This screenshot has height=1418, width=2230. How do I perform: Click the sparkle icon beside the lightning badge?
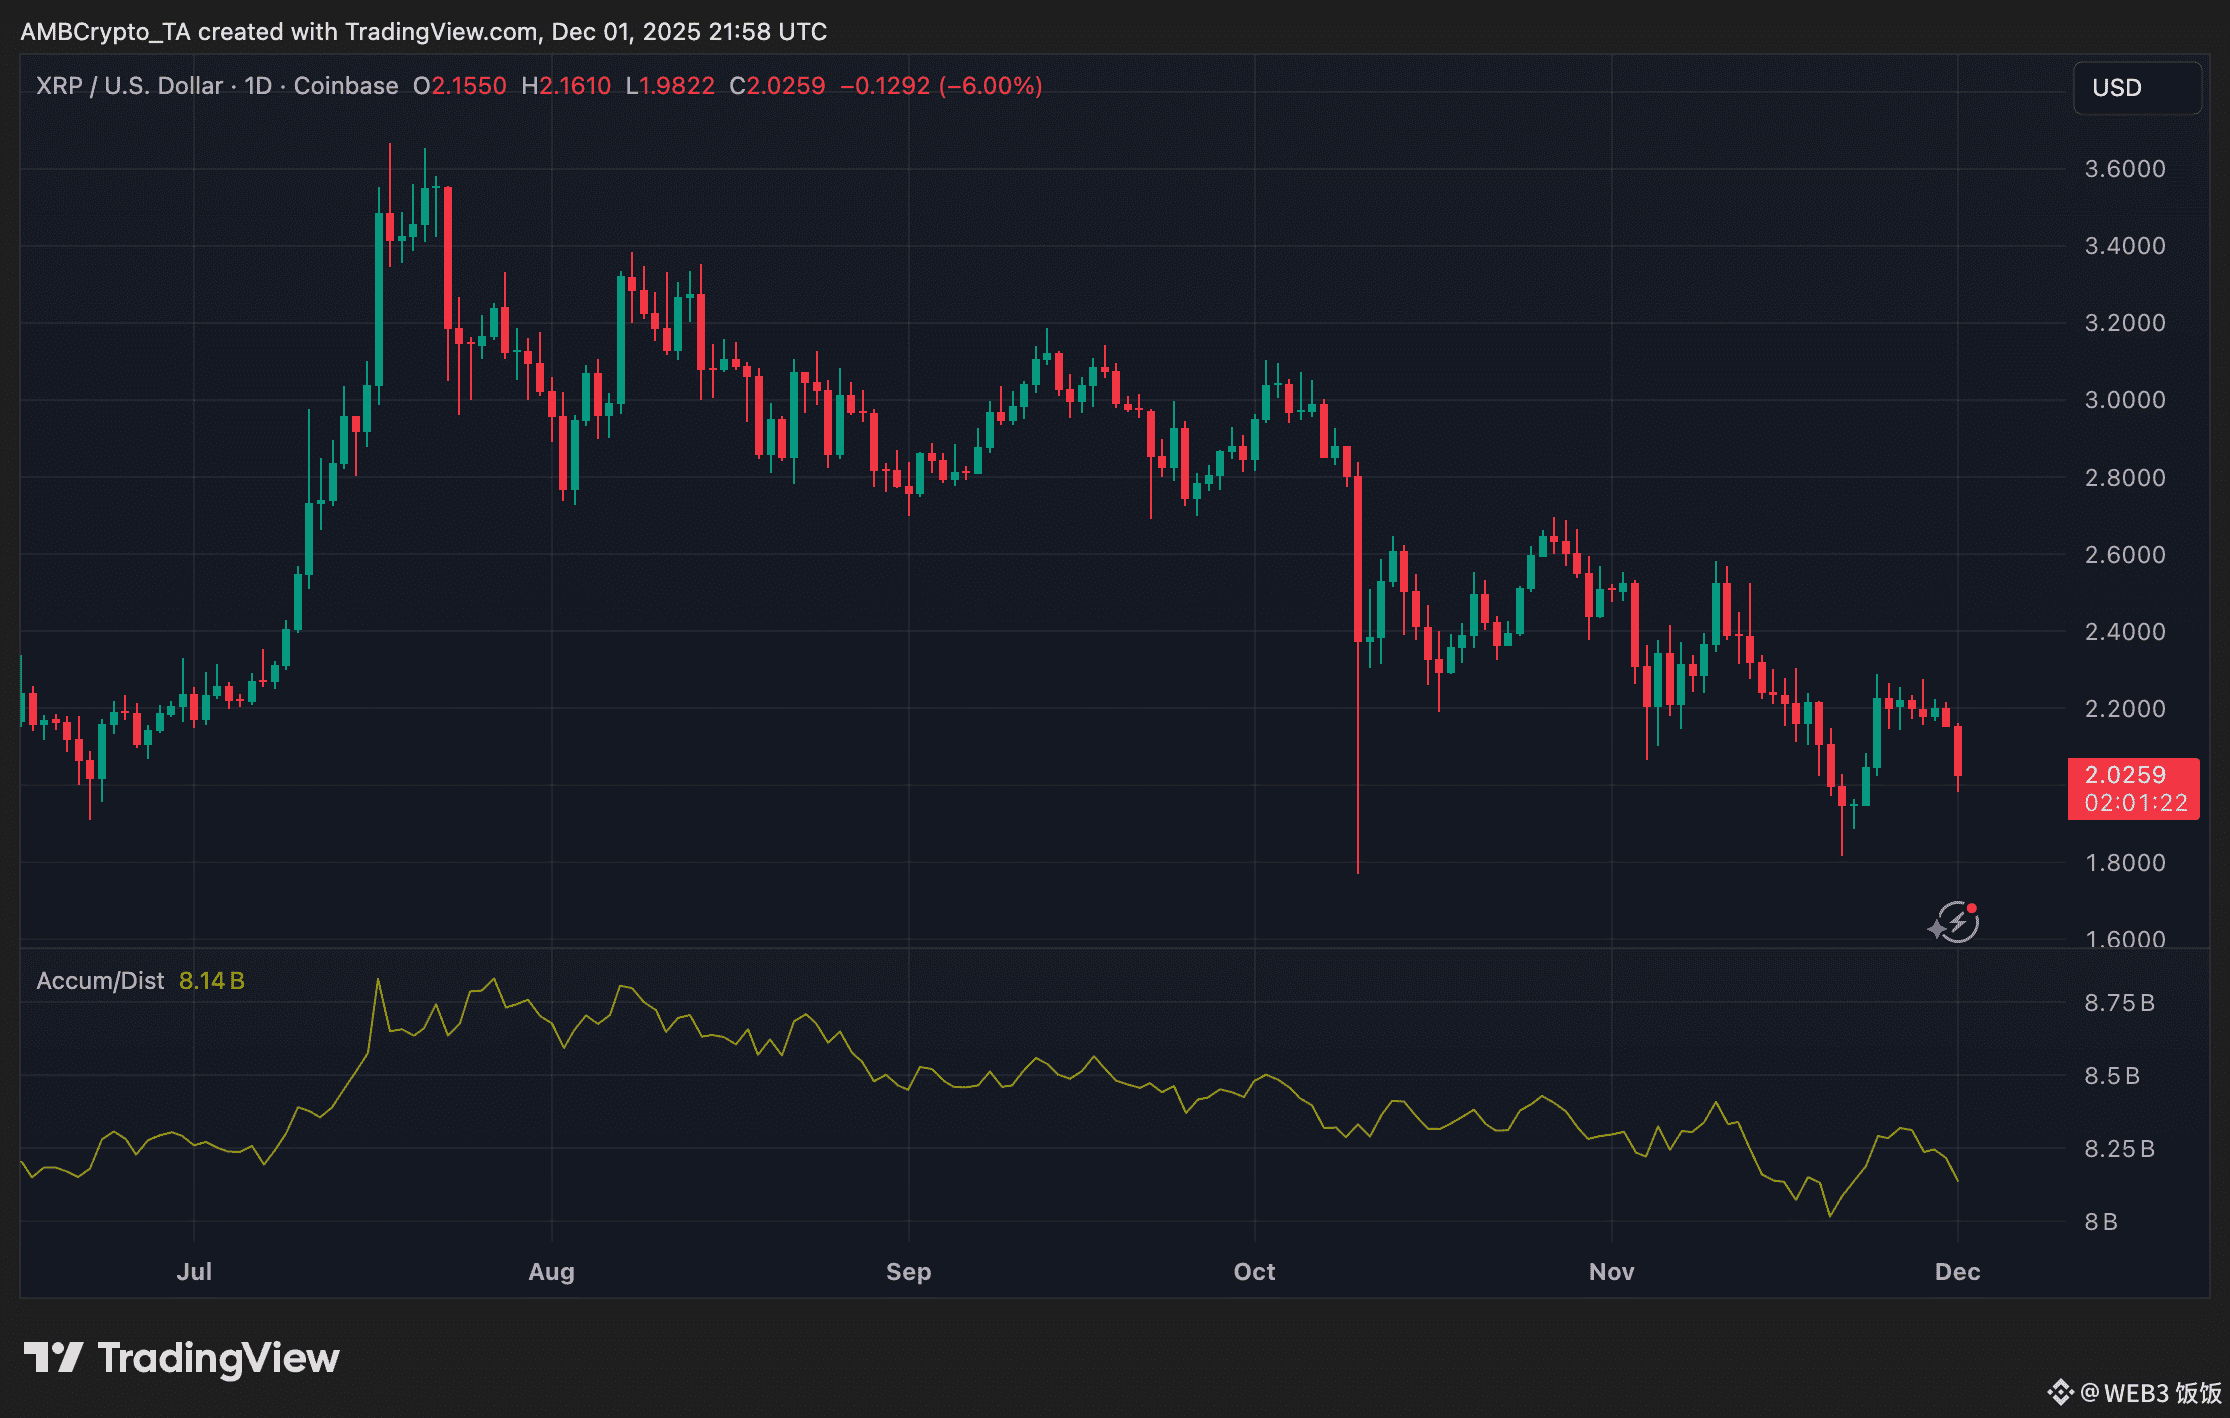(x=1935, y=930)
